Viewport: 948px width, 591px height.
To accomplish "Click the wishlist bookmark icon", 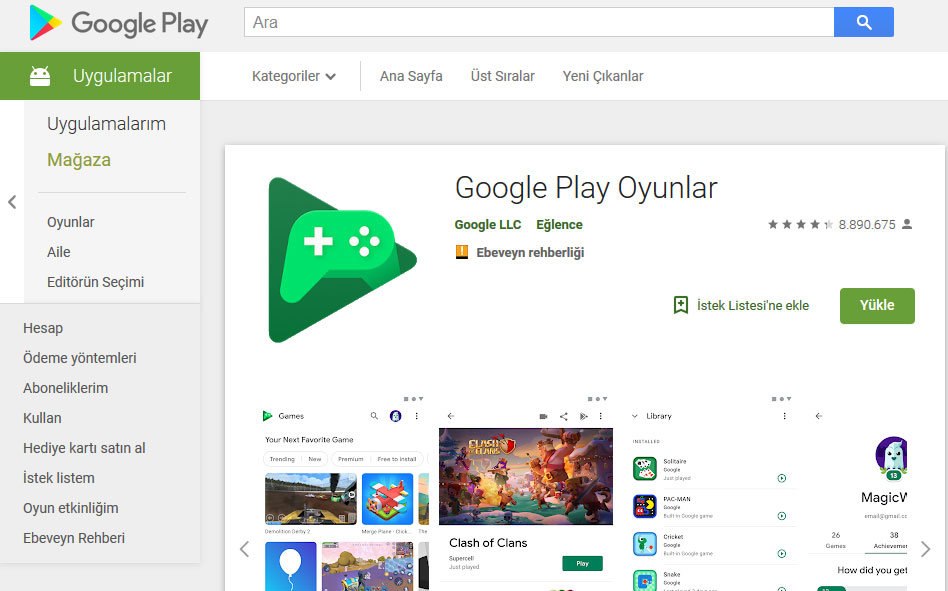I will pos(681,305).
